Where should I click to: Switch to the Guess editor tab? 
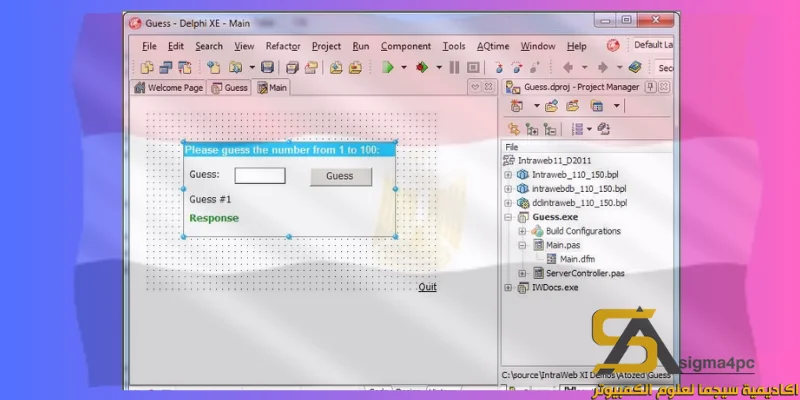click(230, 88)
